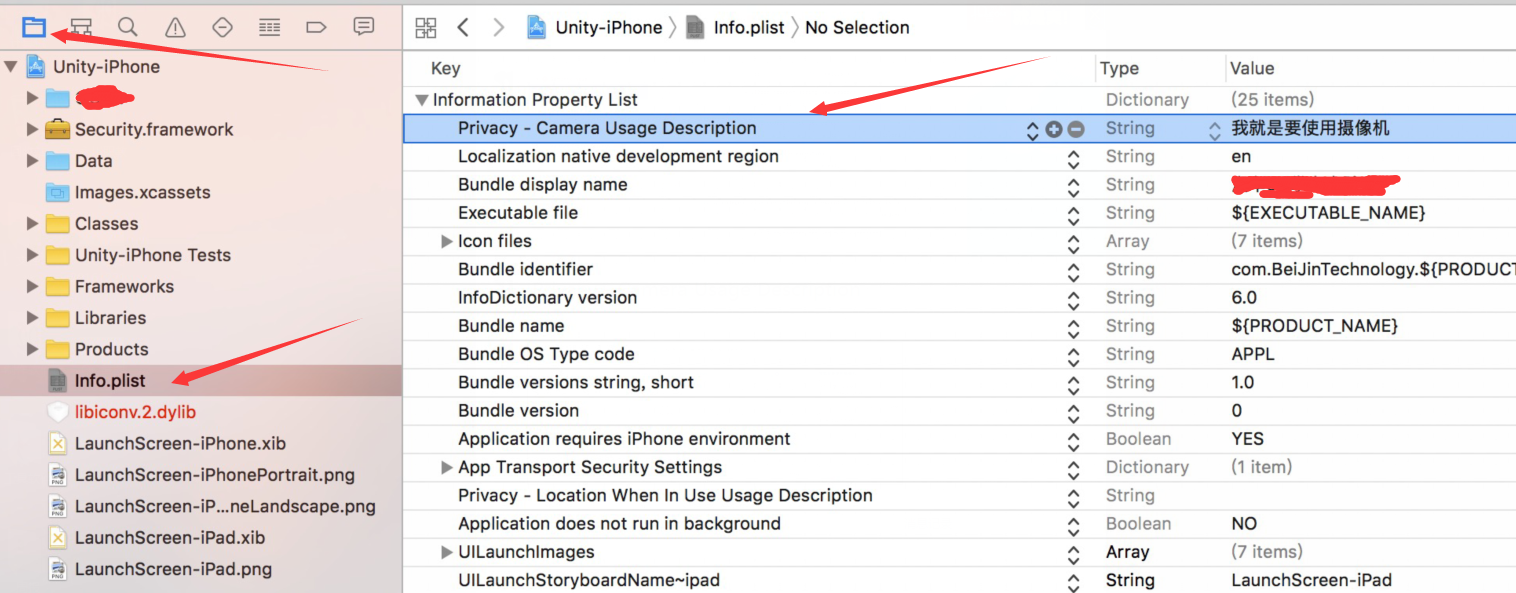
Task: Open the Test navigator diamond icon
Action: [x=222, y=27]
